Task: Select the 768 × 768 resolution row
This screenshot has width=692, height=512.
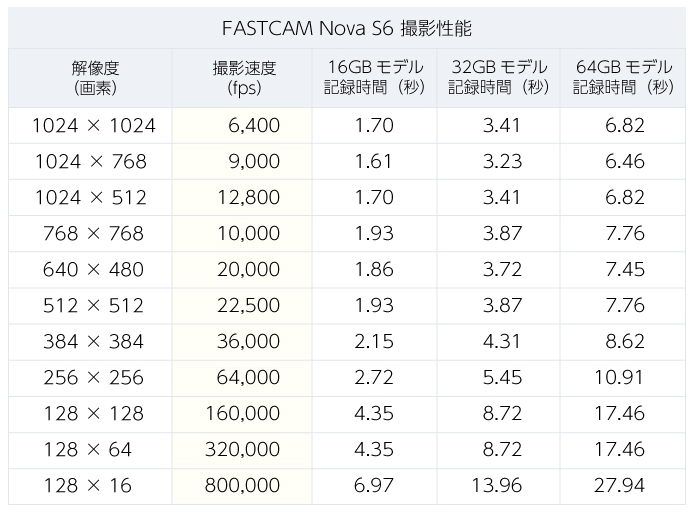Action: (x=347, y=233)
